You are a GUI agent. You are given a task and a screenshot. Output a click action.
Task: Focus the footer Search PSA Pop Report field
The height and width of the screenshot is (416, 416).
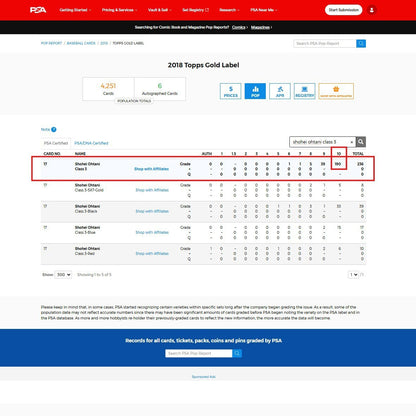199,353
